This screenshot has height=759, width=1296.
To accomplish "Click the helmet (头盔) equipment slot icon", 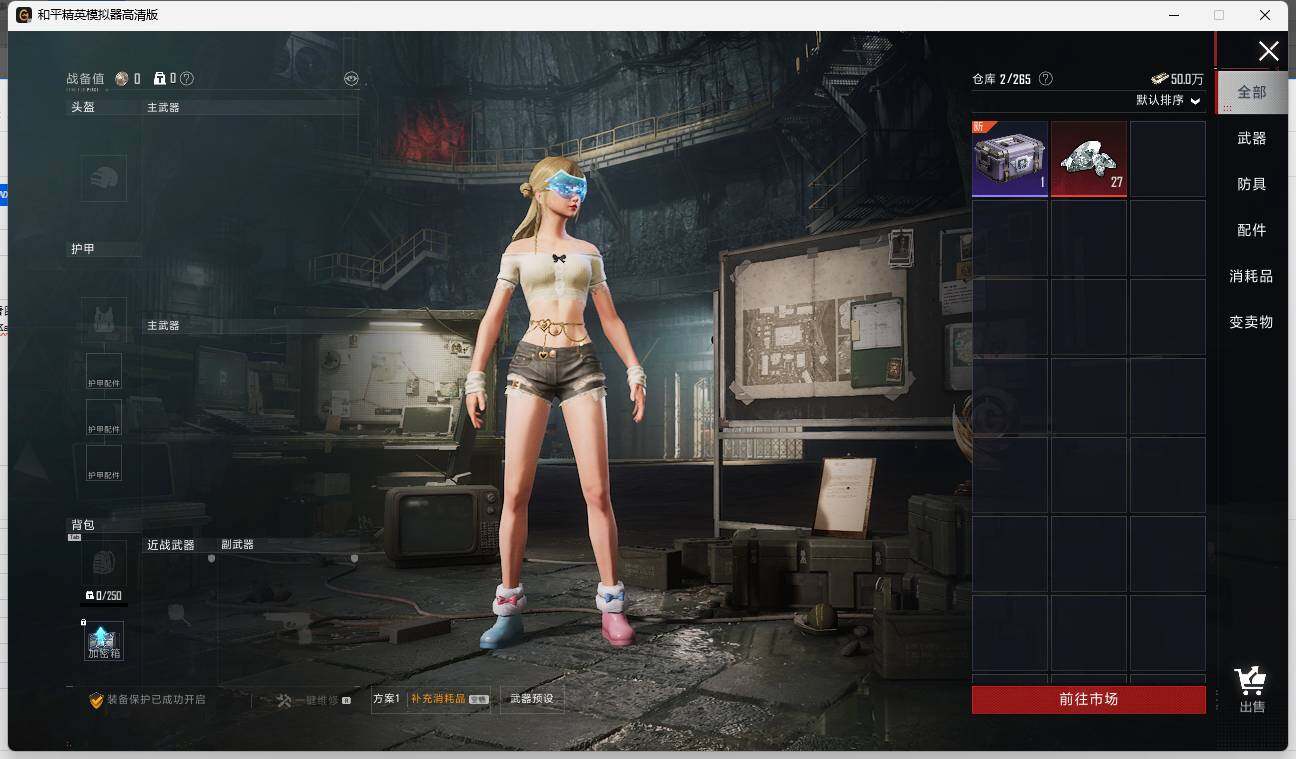I will pos(104,178).
